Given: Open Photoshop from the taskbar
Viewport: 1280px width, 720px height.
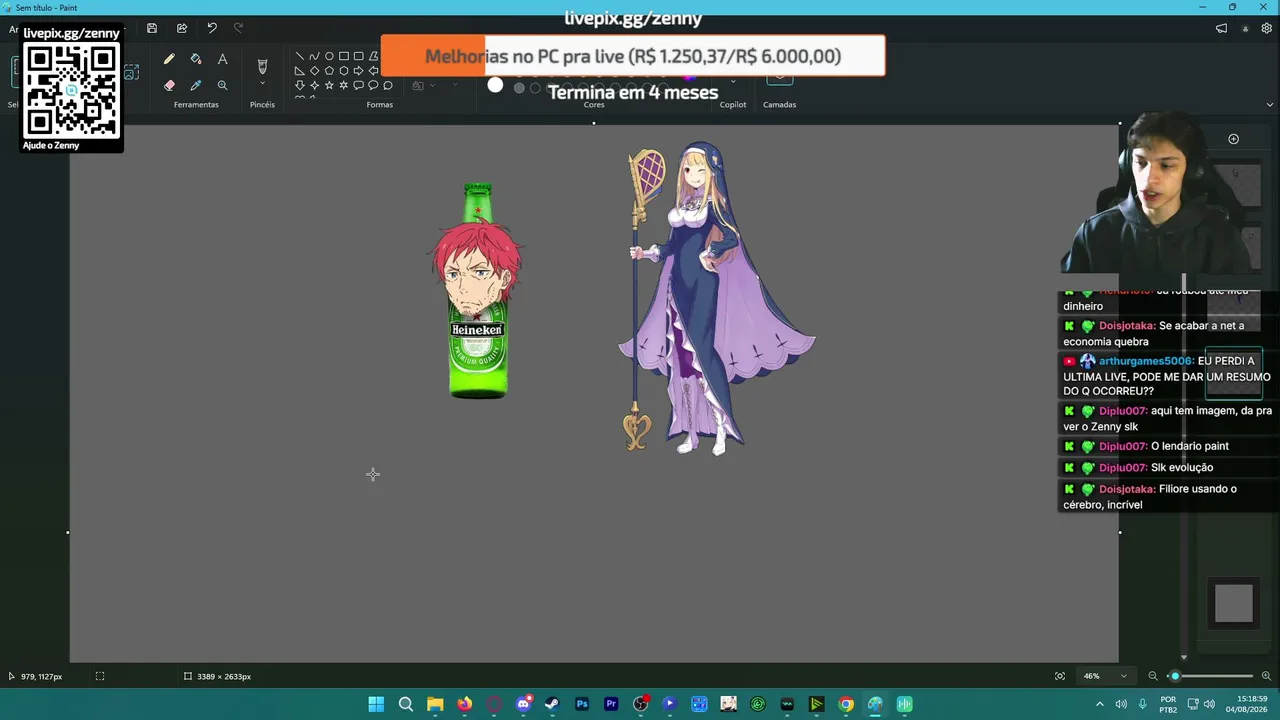Looking at the screenshot, I should click(x=582, y=704).
